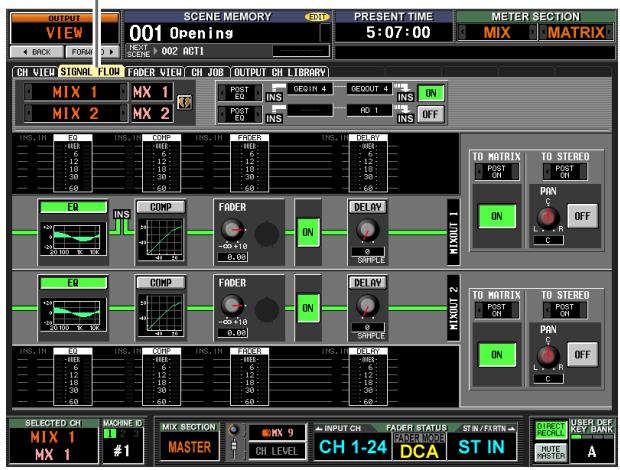Adjust the MIX 2 DELAY knob
This screenshot has height=470, width=620.
click(x=367, y=306)
